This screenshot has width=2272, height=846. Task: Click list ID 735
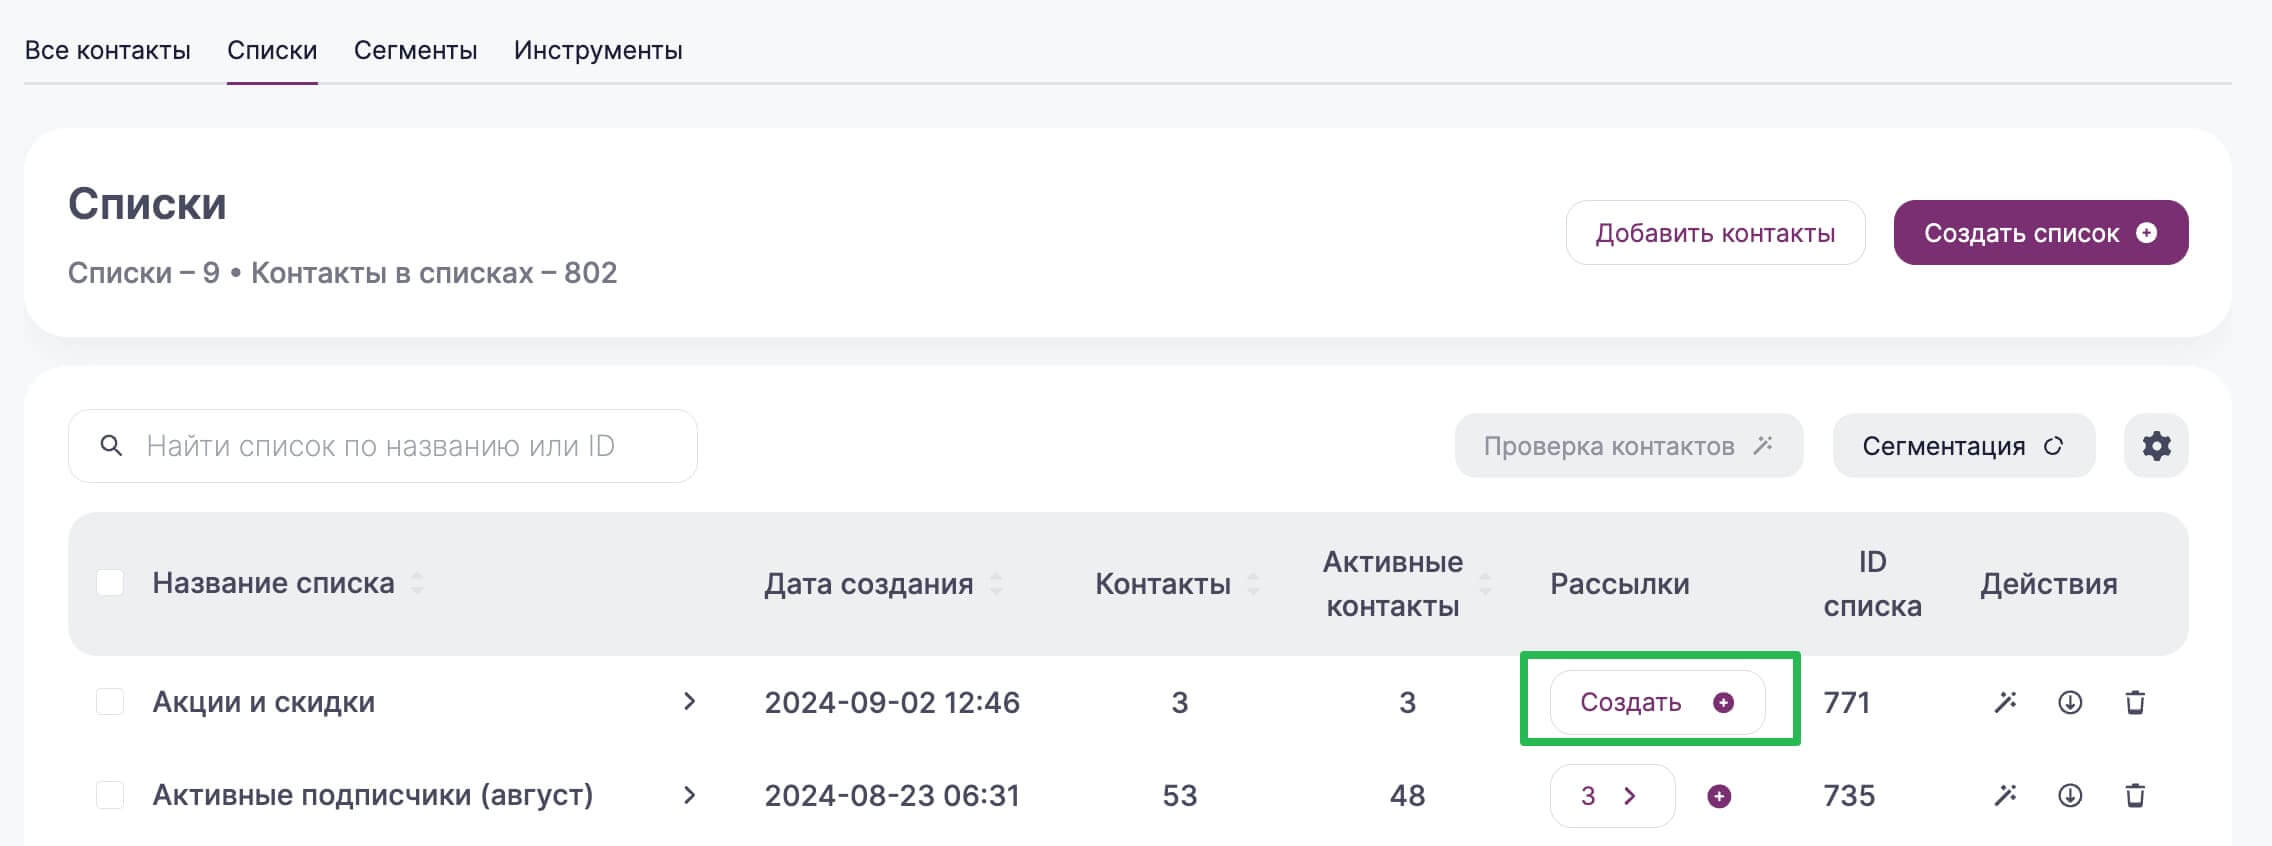tap(1849, 795)
